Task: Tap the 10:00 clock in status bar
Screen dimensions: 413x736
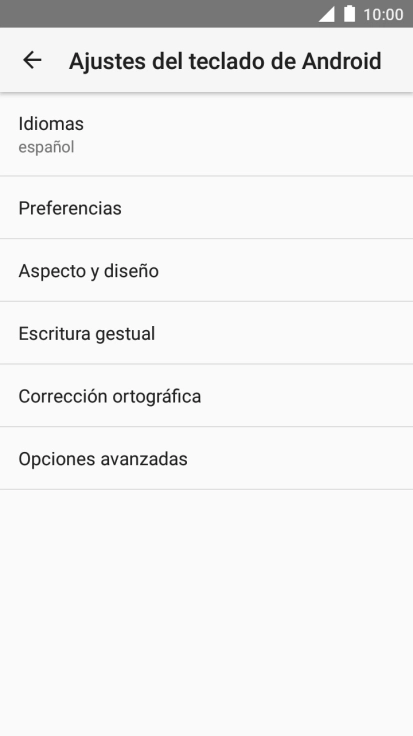Action: (x=383, y=15)
